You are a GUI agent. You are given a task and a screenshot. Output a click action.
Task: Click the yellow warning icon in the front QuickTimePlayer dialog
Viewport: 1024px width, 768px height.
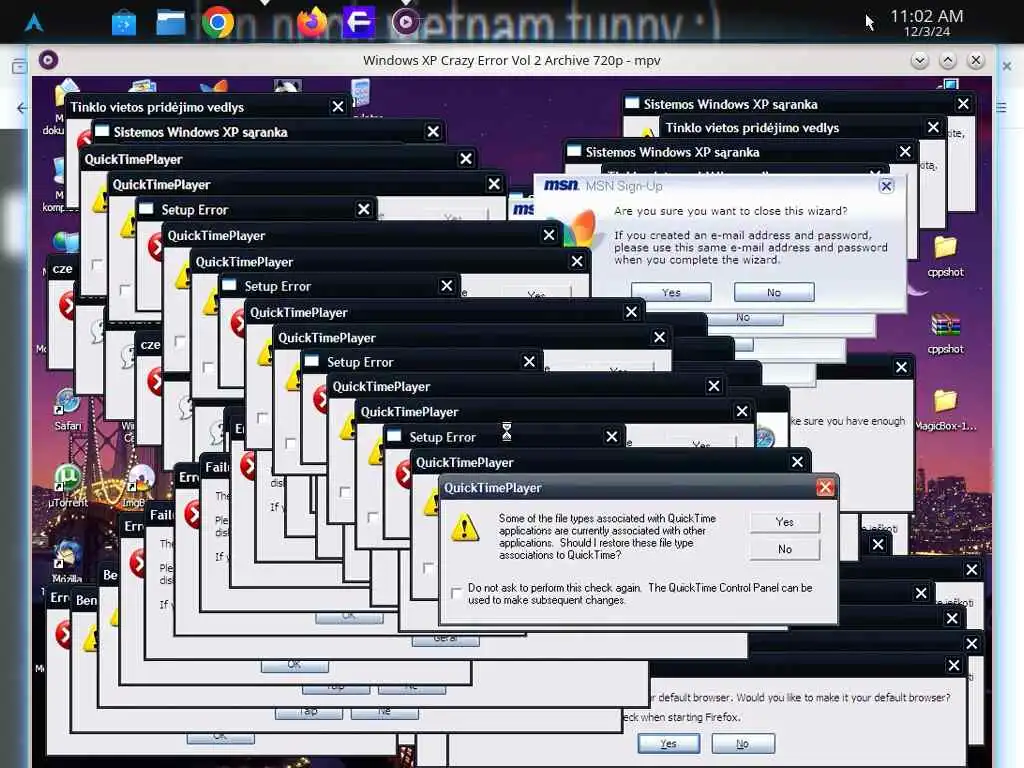pyautogui.click(x=464, y=527)
